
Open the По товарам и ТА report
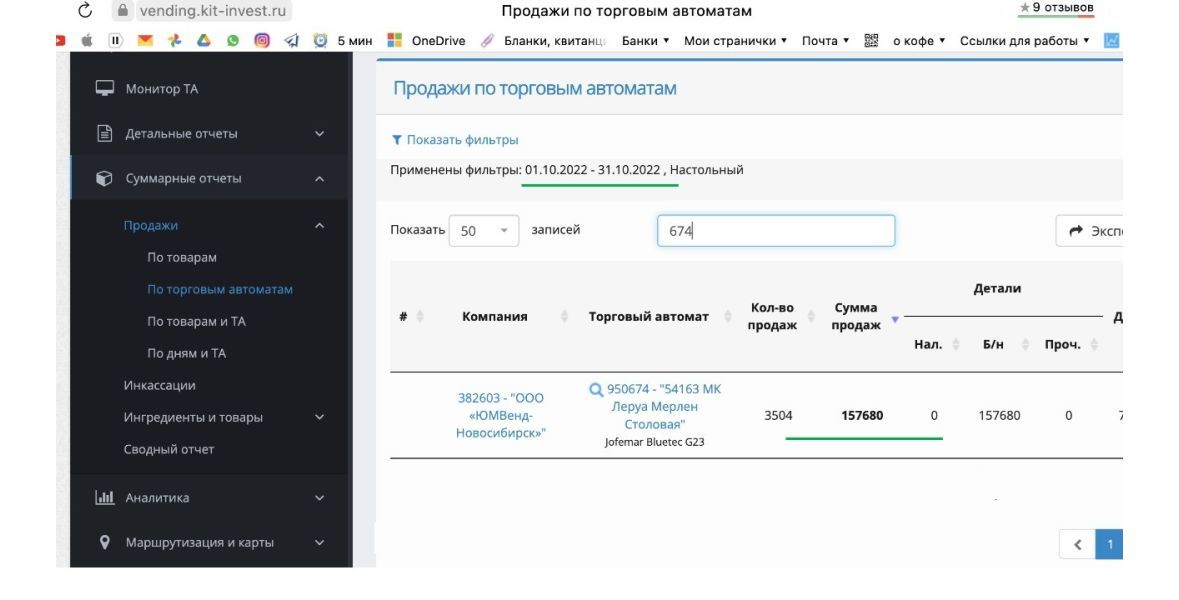(x=196, y=321)
